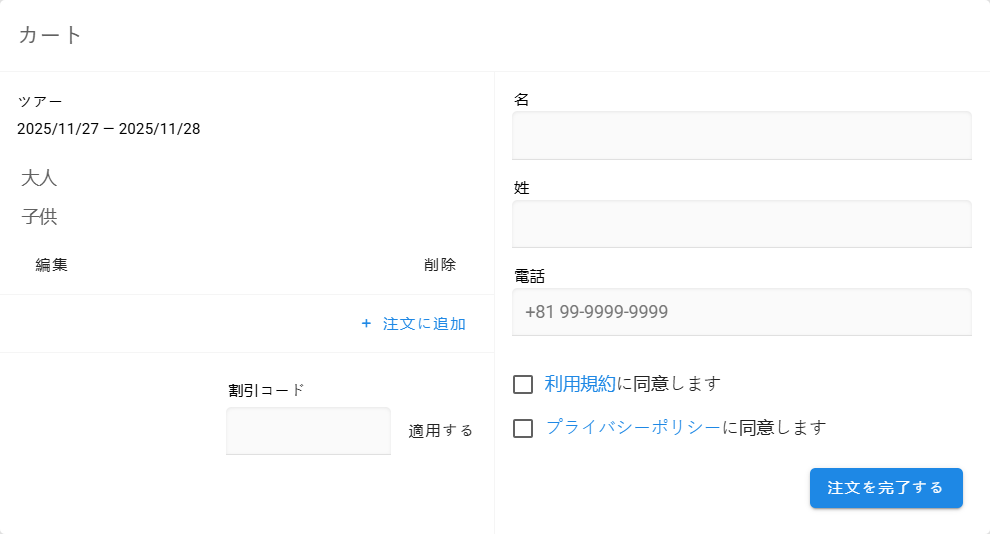Image resolution: width=990 pixels, height=534 pixels.
Task: Click into the 名 text field
Action: 741,135
